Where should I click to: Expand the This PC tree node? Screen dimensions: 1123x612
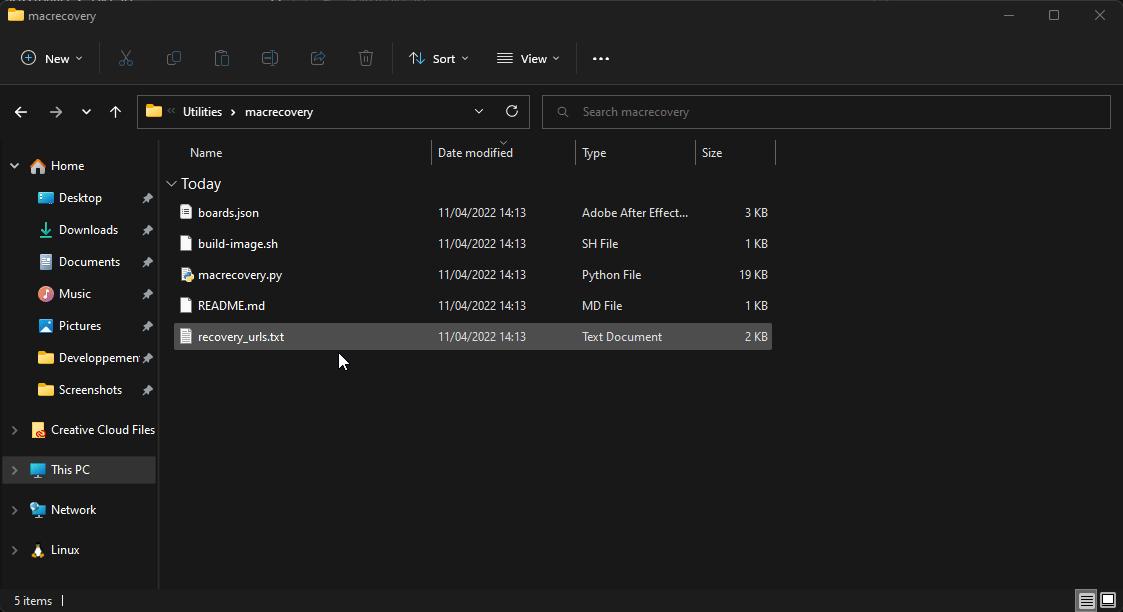(14, 470)
